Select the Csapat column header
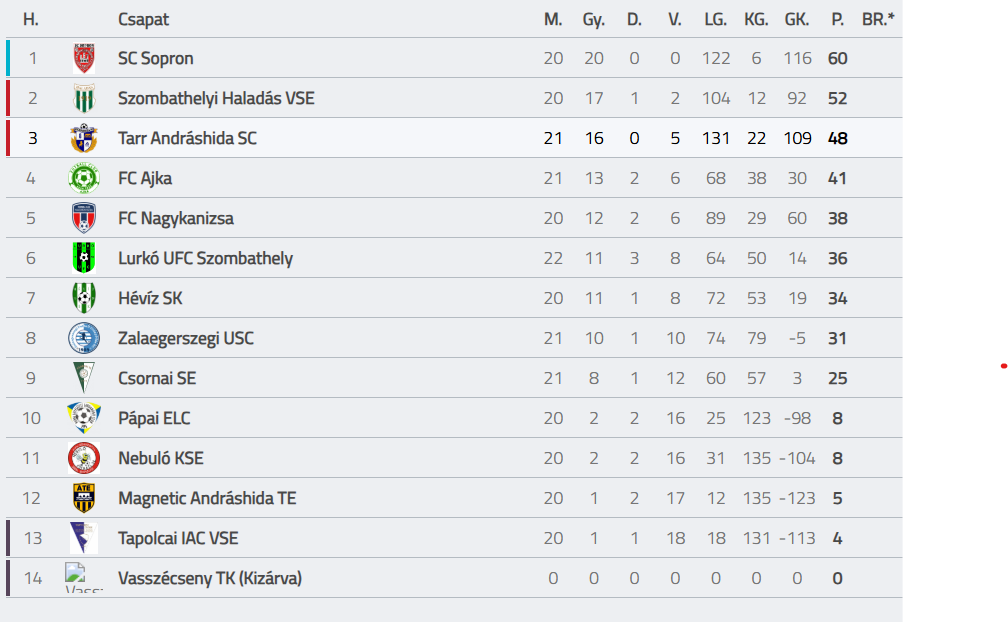The width and height of the screenshot is (1008, 622). (x=143, y=19)
